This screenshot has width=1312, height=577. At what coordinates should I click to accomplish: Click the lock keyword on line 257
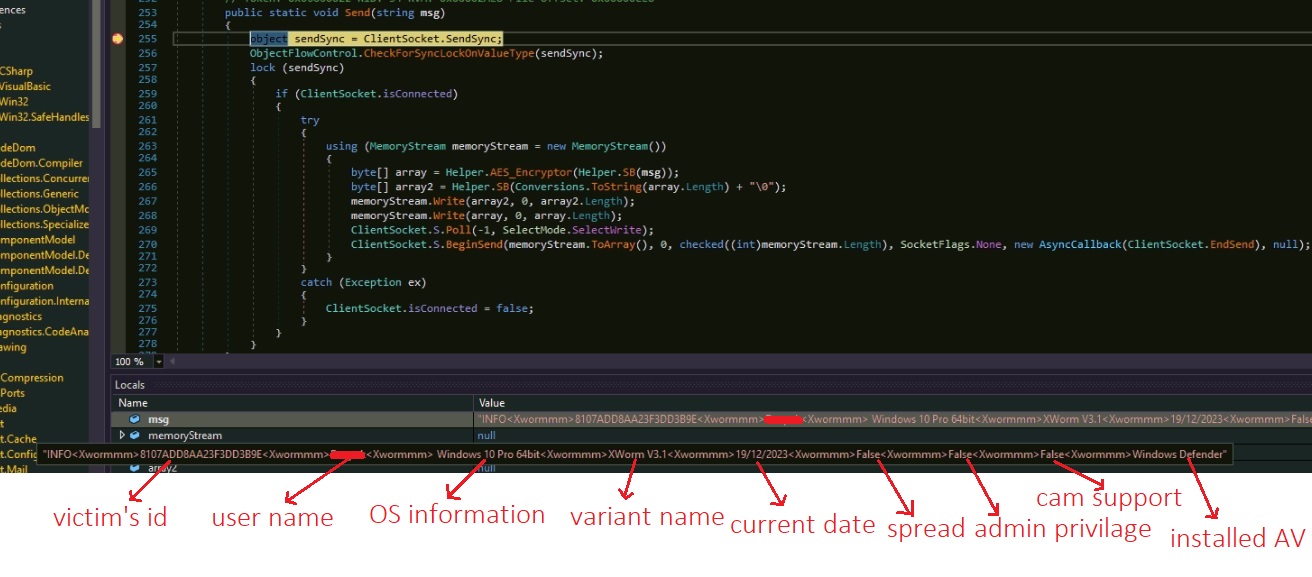pyautogui.click(x=262, y=68)
